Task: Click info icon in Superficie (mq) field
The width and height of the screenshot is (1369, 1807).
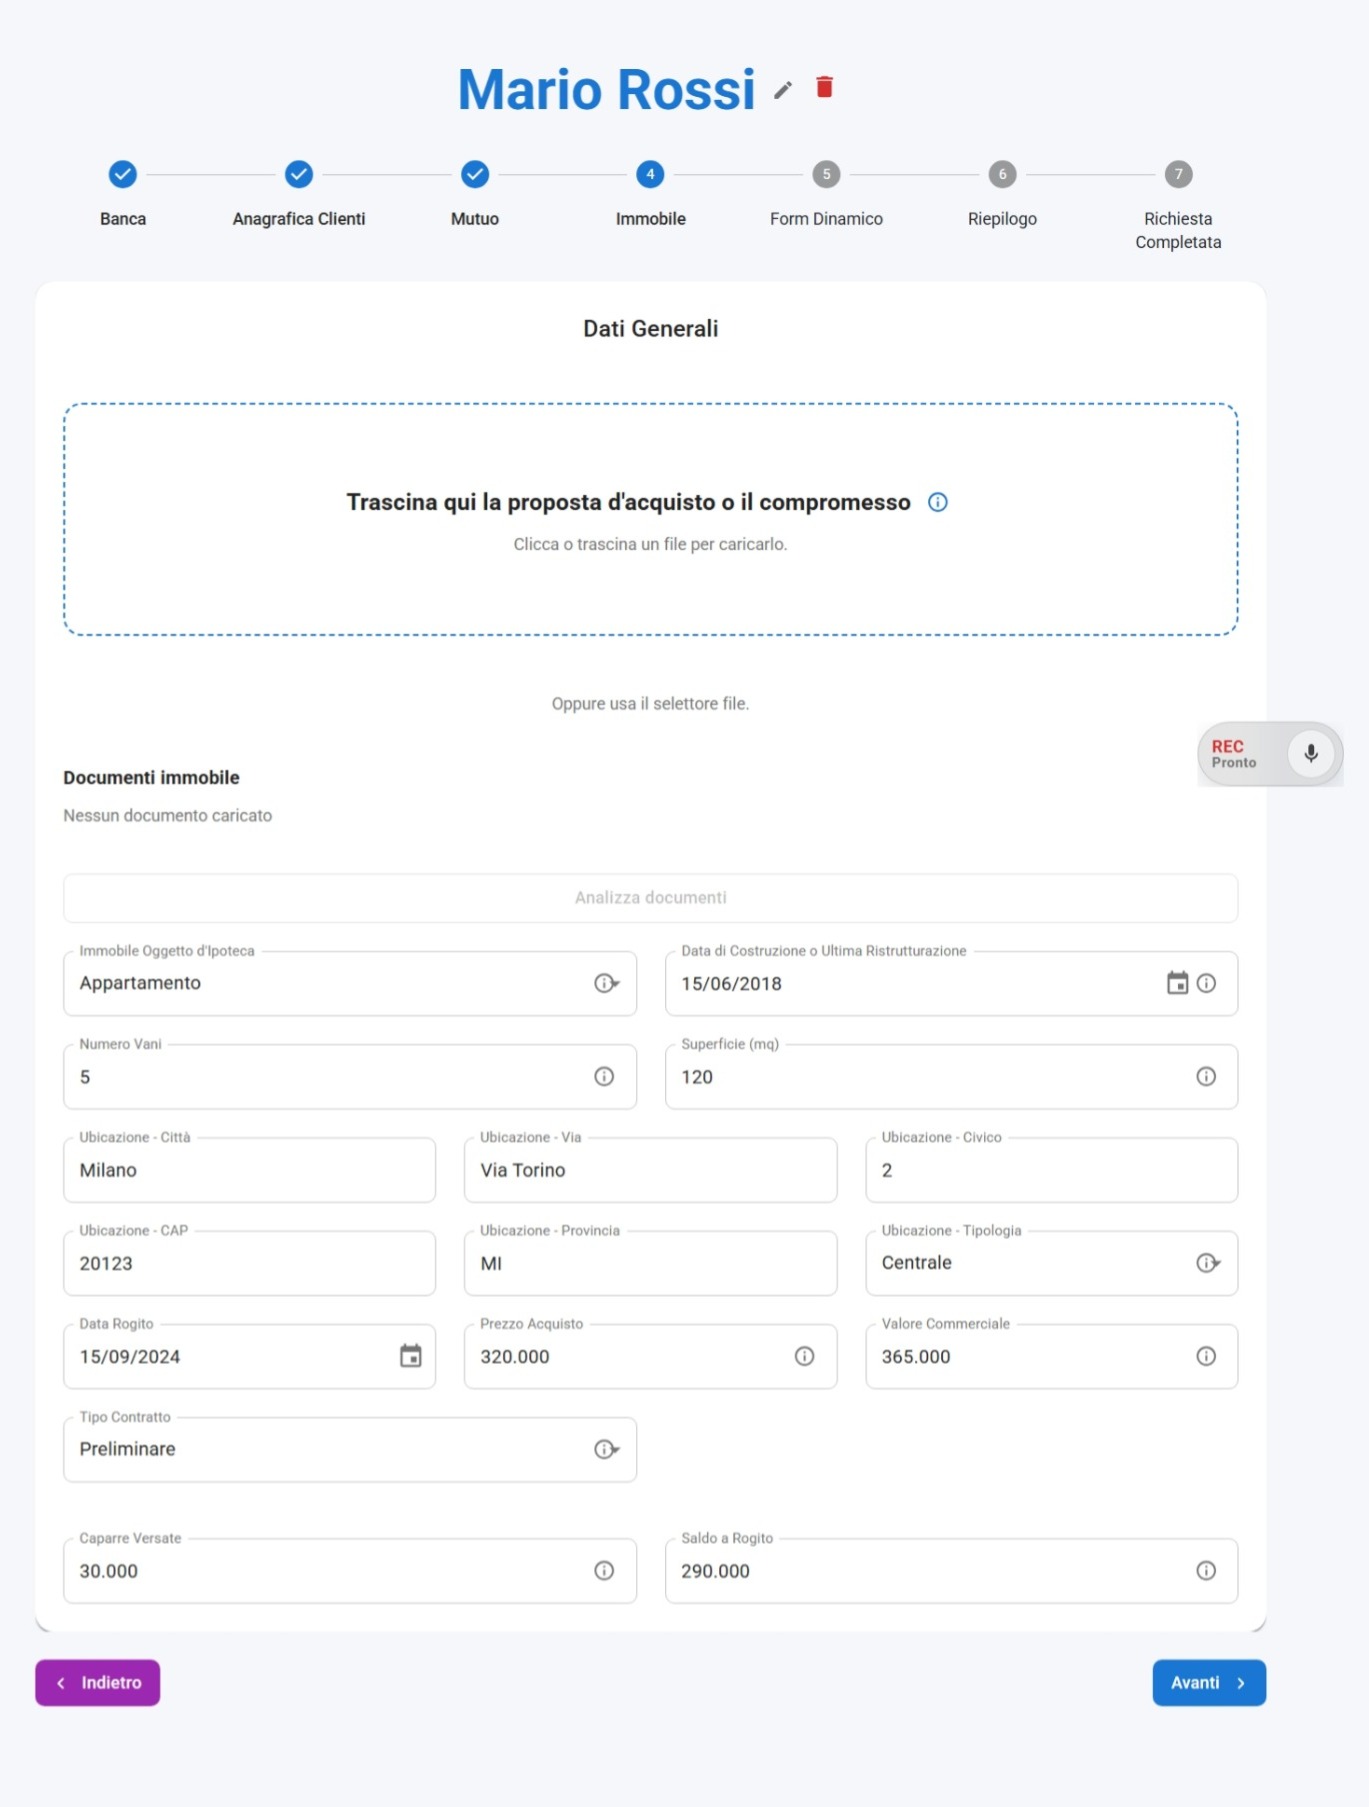Action: (x=1206, y=1076)
